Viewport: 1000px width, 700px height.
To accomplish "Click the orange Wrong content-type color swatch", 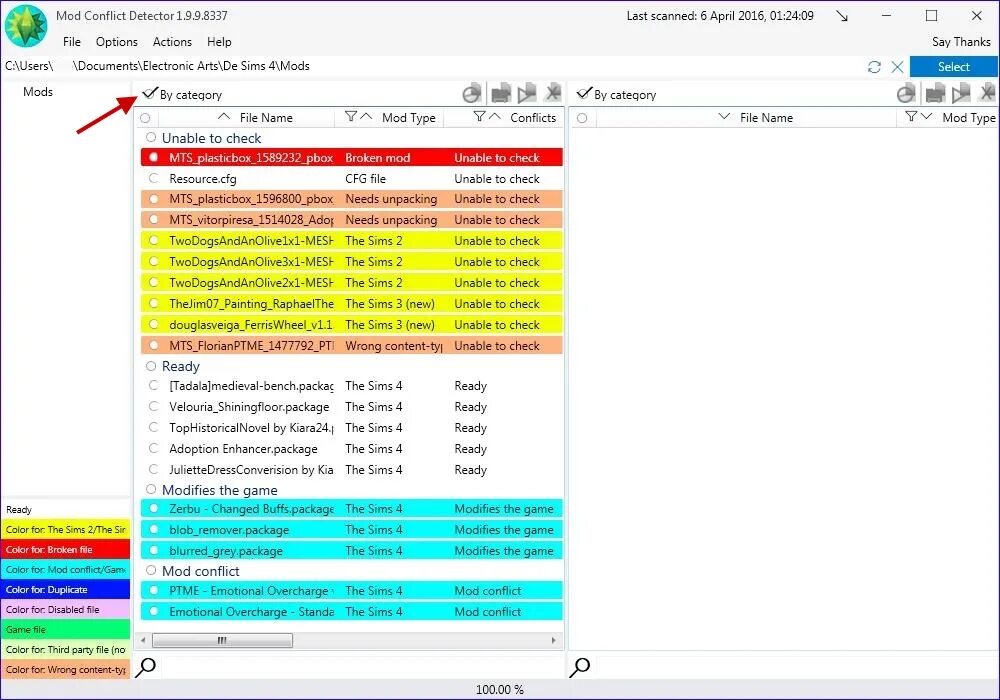I will (x=66, y=669).
